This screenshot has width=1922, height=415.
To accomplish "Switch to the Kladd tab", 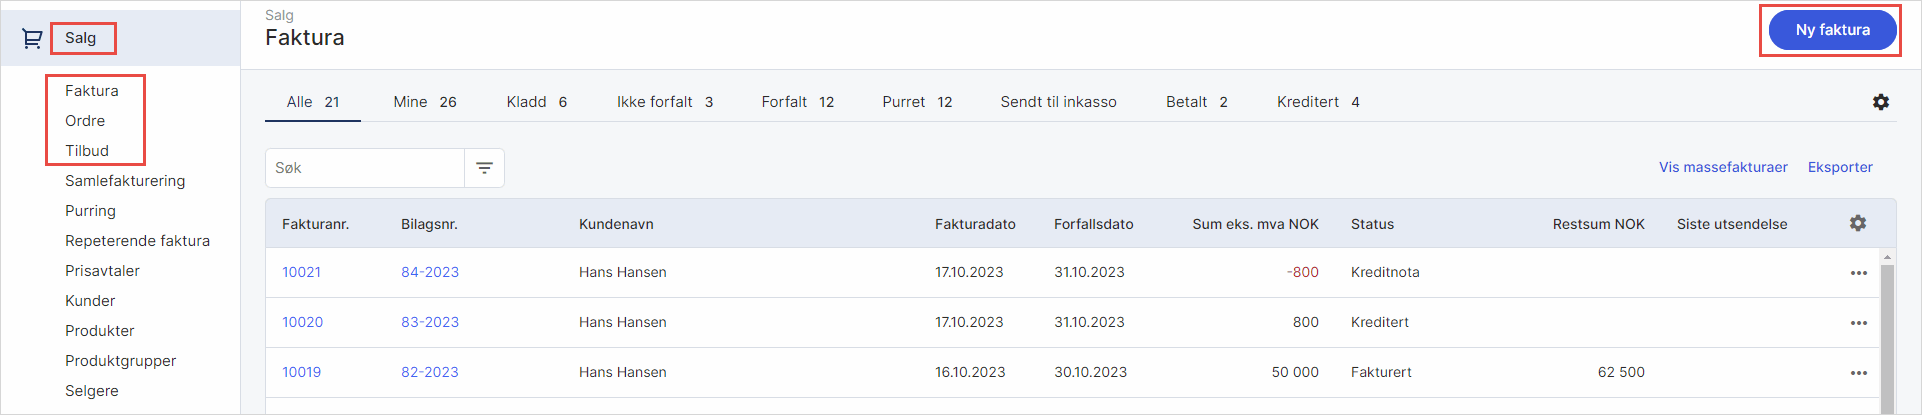I will click(536, 102).
